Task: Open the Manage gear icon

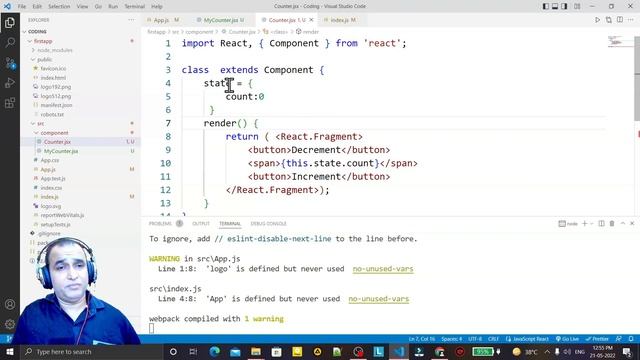Action: pos(10,324)
